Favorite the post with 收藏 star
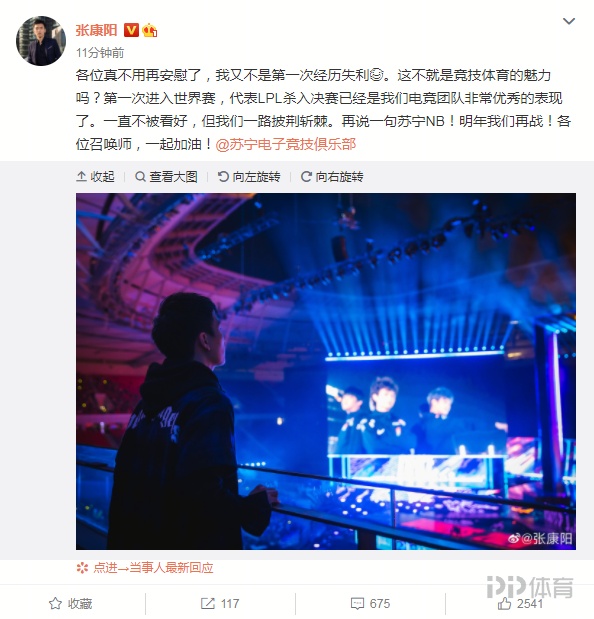Image resolution: width=594 pixels, height=619 pixels. coord(71,603)
